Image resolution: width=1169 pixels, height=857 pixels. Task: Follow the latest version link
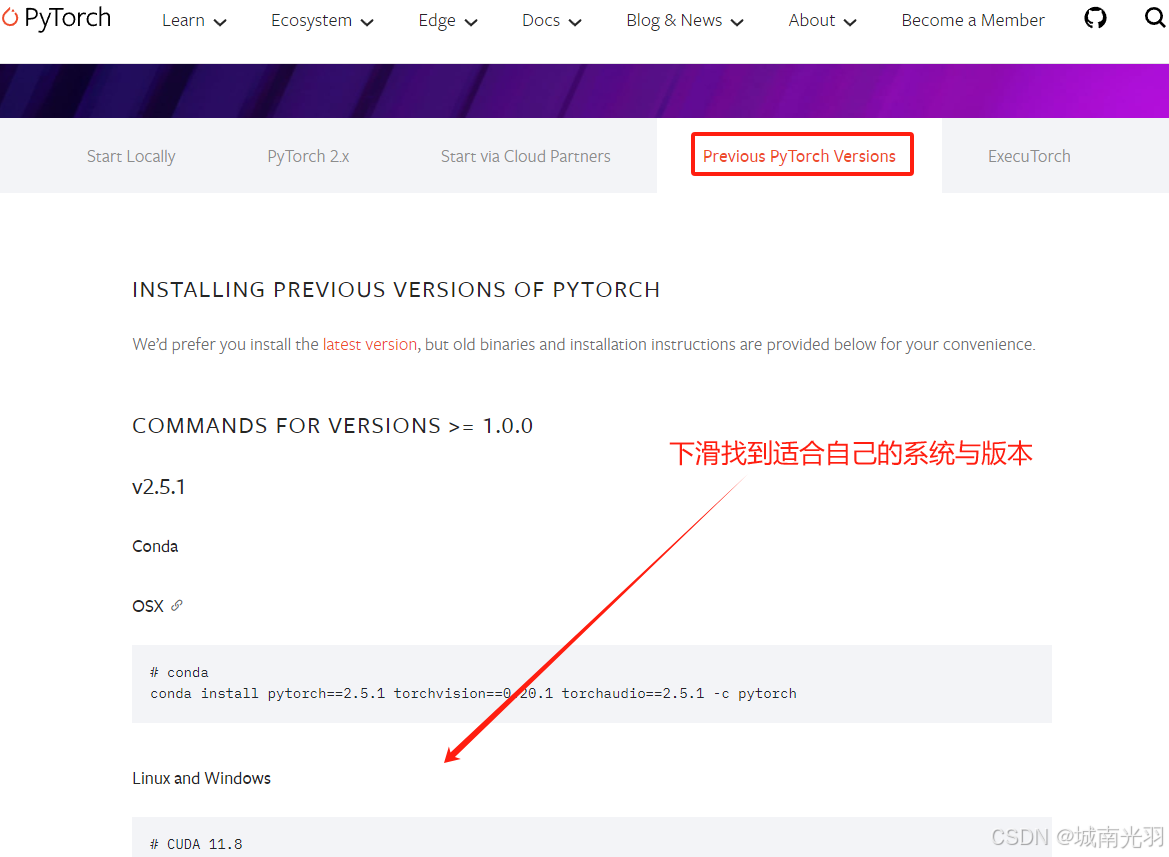coord(370,344)
